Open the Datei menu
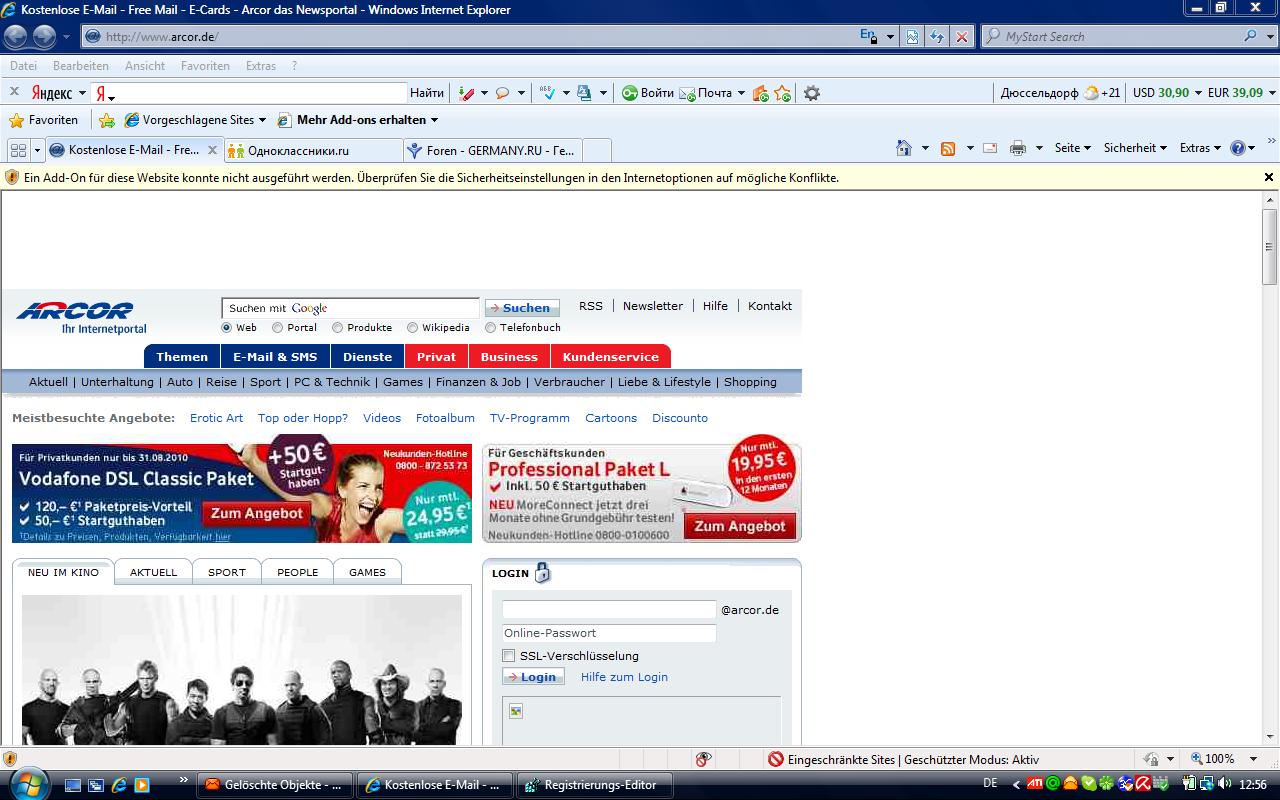 23,66
